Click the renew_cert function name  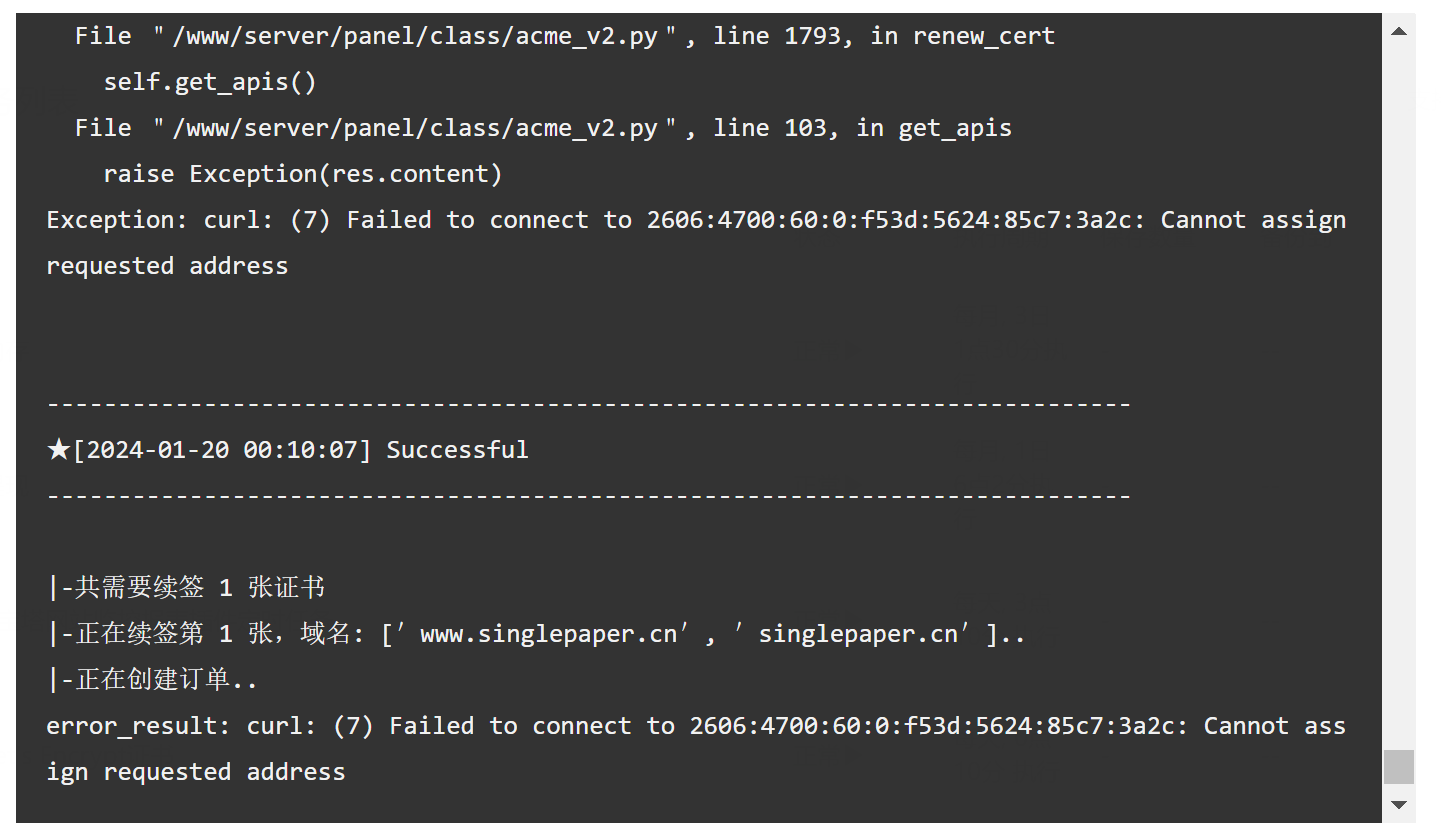tap(984, 37)
